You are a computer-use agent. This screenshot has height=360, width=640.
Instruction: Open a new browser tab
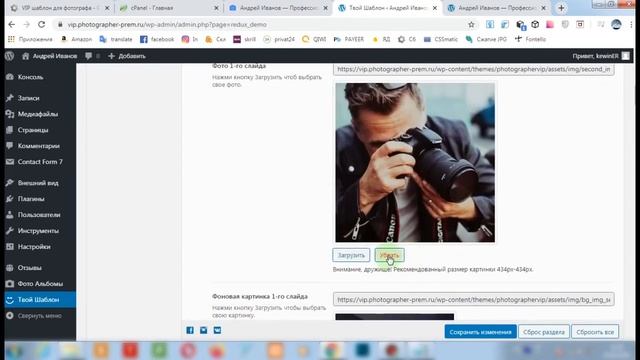(x=561, y=8)
